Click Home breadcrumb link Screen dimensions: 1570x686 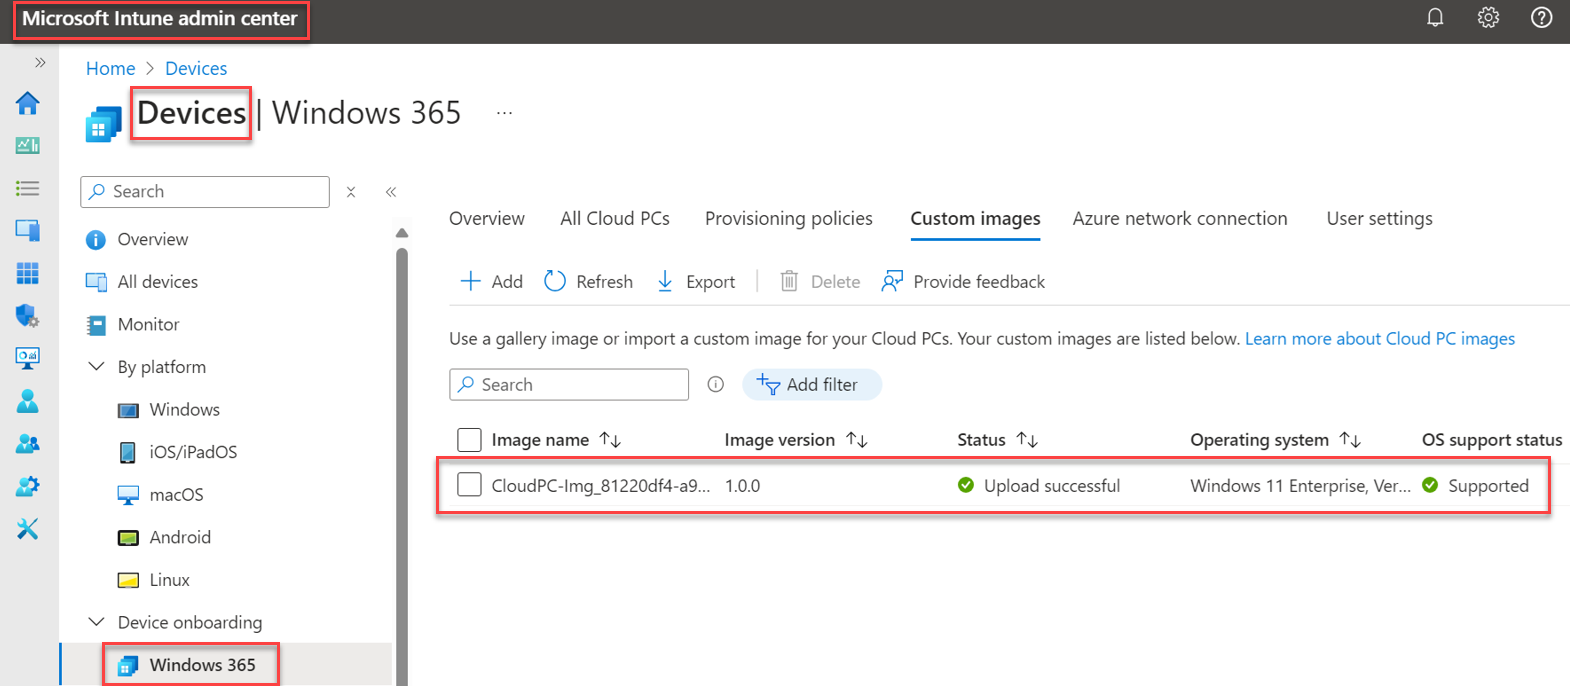110,68
